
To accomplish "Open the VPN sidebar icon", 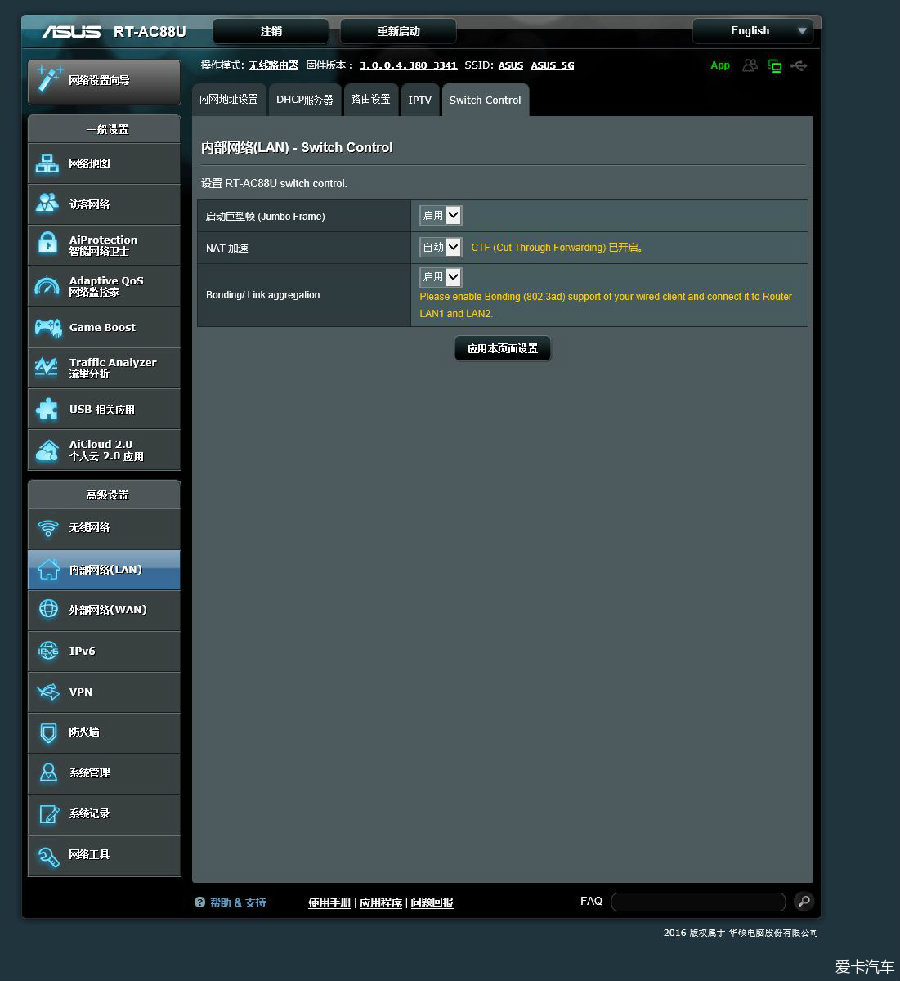I will coord(48,691).
